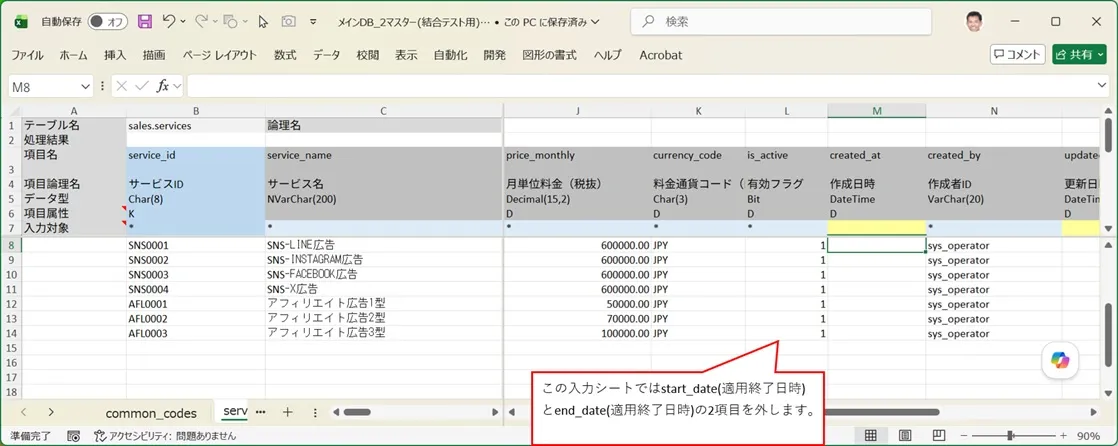Image resolution: width=1118 pixels, height=446 pixels.
Task: Click zoom out minus button
Action: [x=964, y=435]
